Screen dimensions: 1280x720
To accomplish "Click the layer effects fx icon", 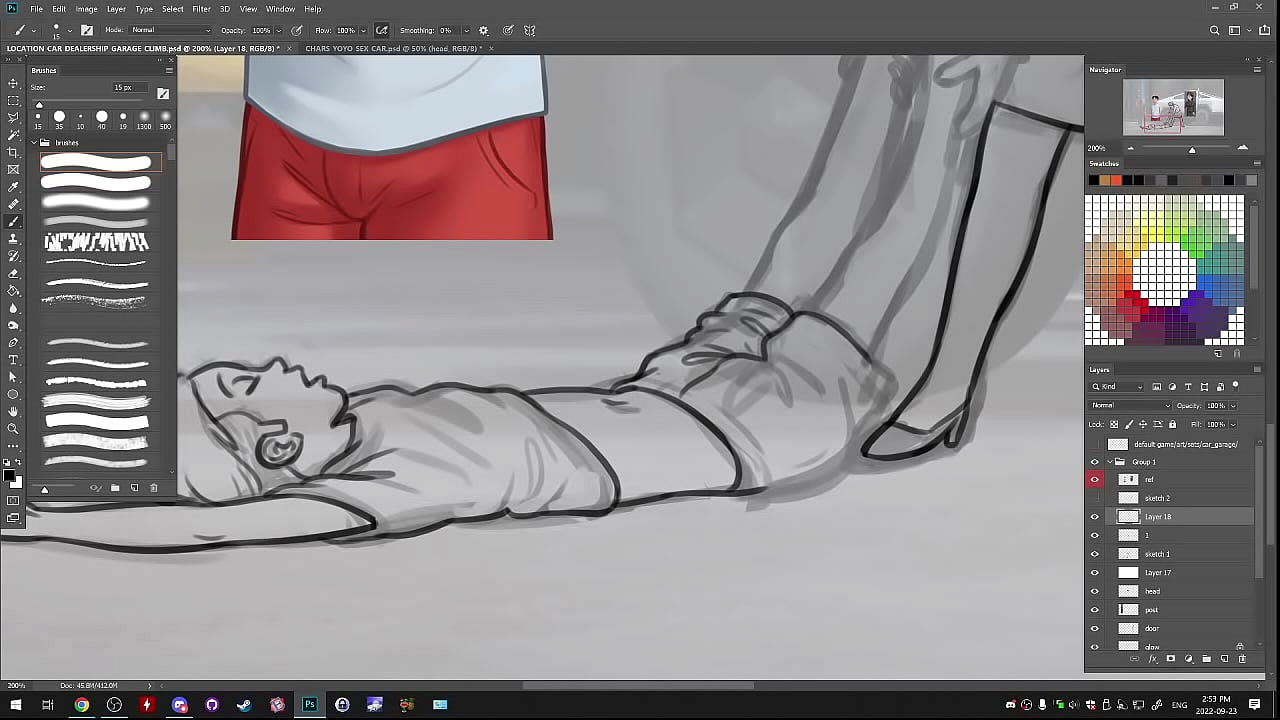I will pyautogui.click(x=1152, y=659).
